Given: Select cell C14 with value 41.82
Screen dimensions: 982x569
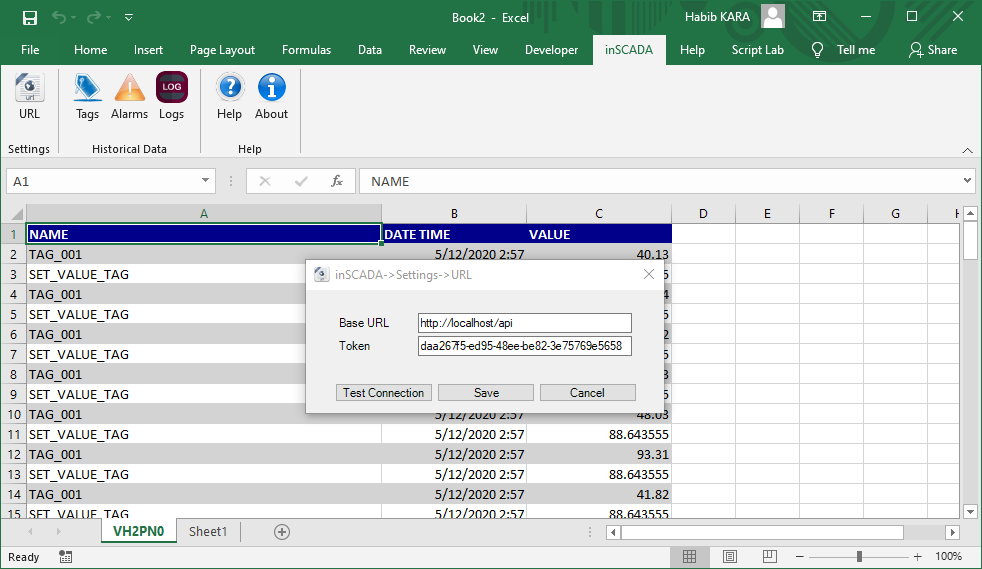Looking at the screenshot, I should (x=599, y=495).
